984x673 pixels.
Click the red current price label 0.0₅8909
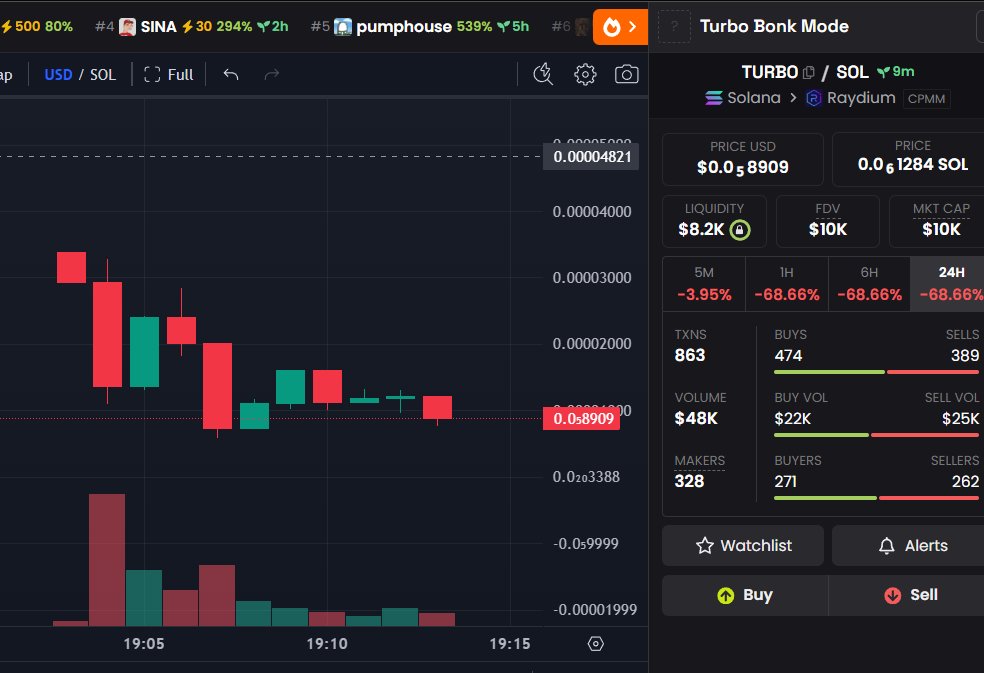582,419
